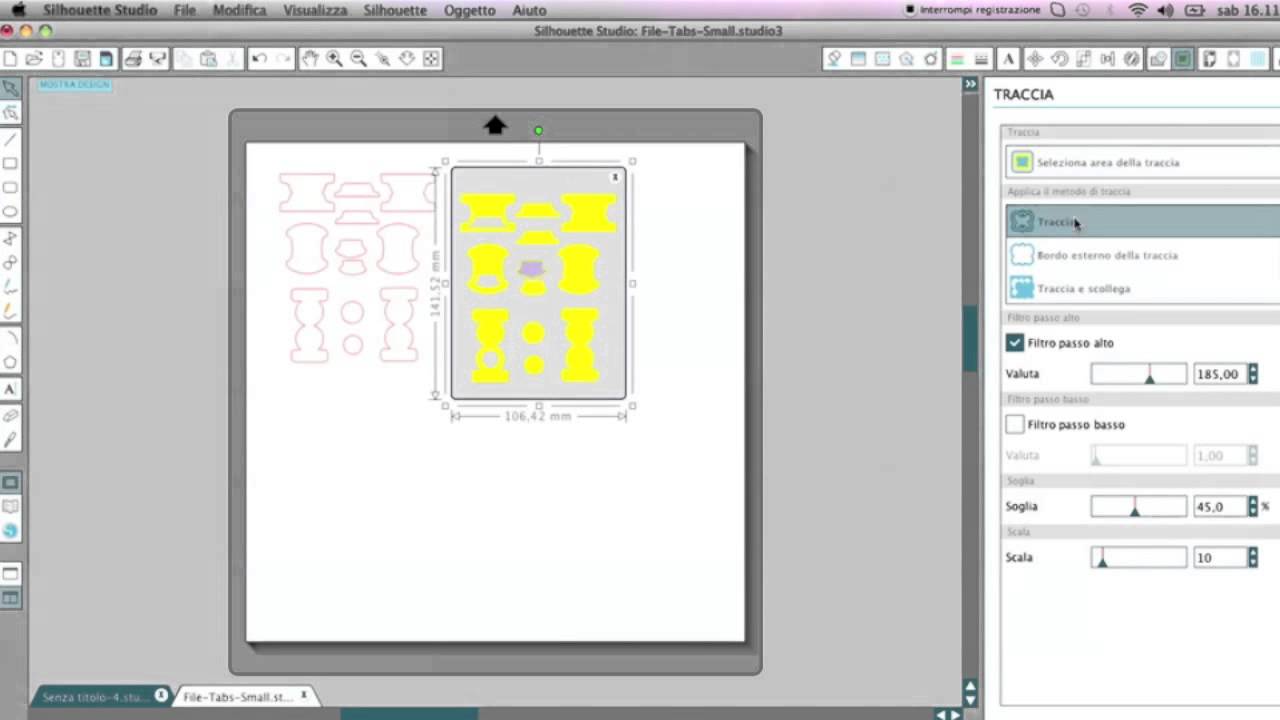The height and width of the screenshot is (720, 1280).
Task: Select the Text tool in the left toolbar
Action: pos(10,389)
